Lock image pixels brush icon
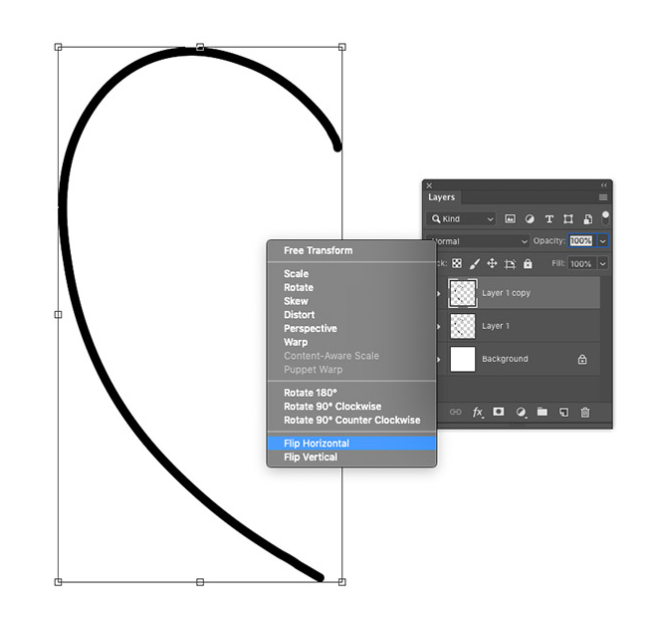 [474, 264]
